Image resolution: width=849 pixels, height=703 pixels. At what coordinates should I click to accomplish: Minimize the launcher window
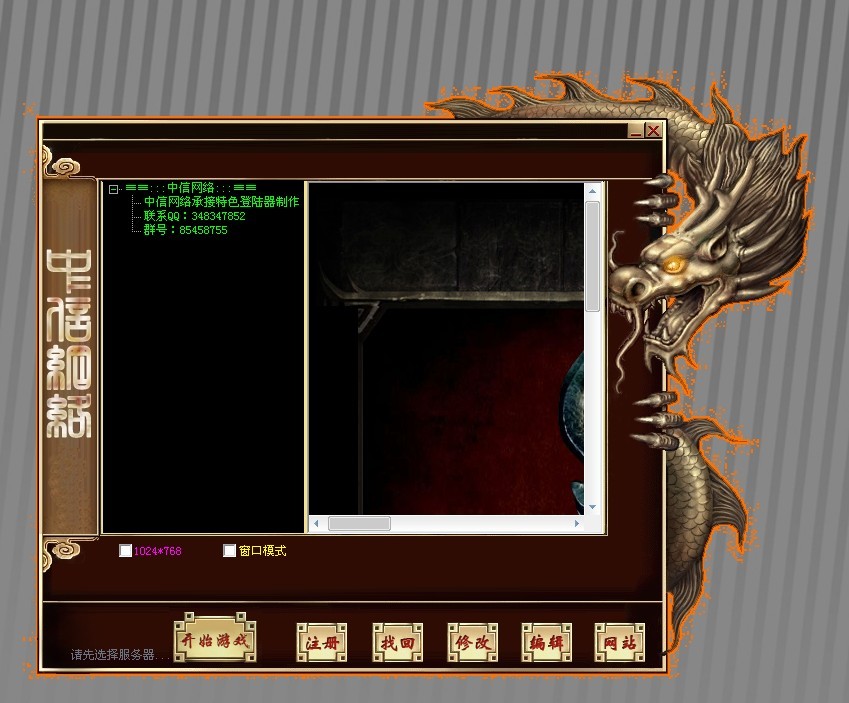click(x=636, y=131)
